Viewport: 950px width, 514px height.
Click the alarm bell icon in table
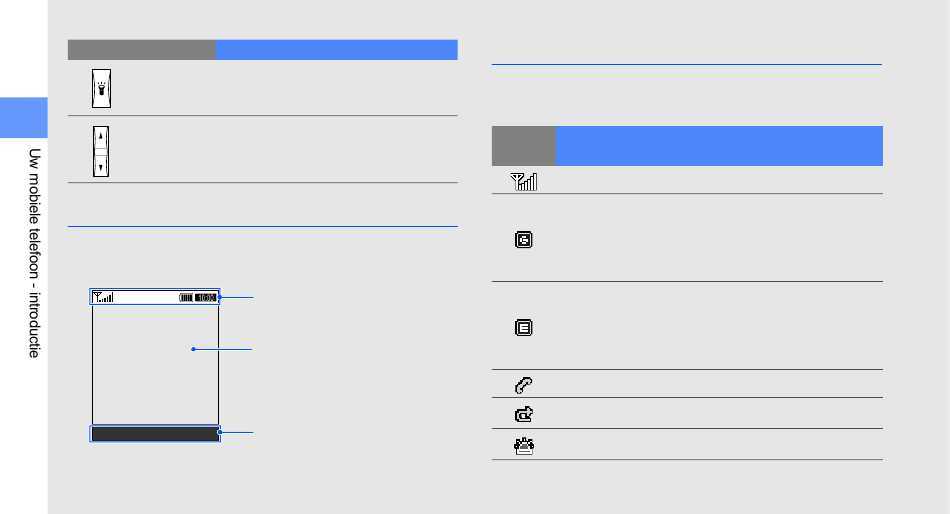(x=523, y=446)
